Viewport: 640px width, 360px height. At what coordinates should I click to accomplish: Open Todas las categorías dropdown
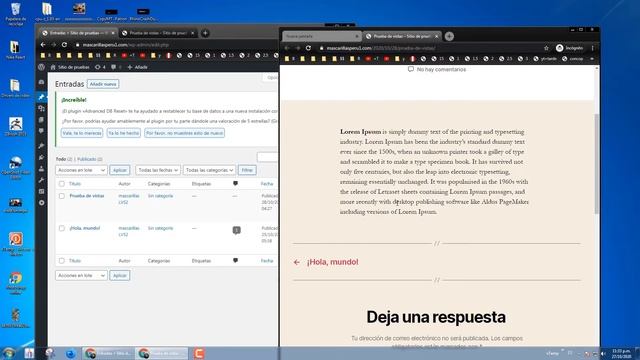(209, 170)
